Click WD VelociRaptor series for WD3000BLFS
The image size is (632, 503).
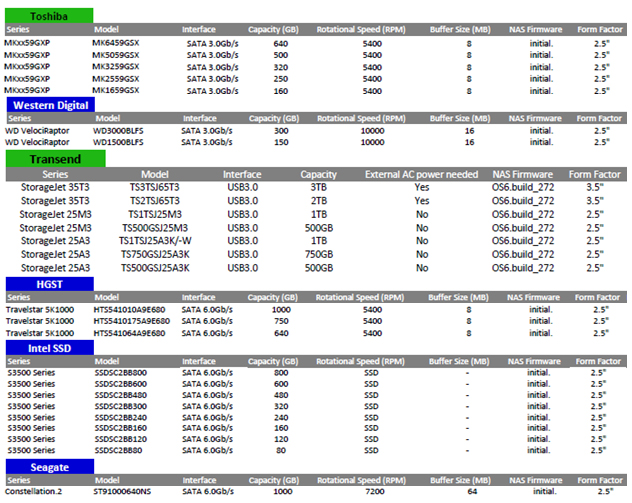[37, 131]
